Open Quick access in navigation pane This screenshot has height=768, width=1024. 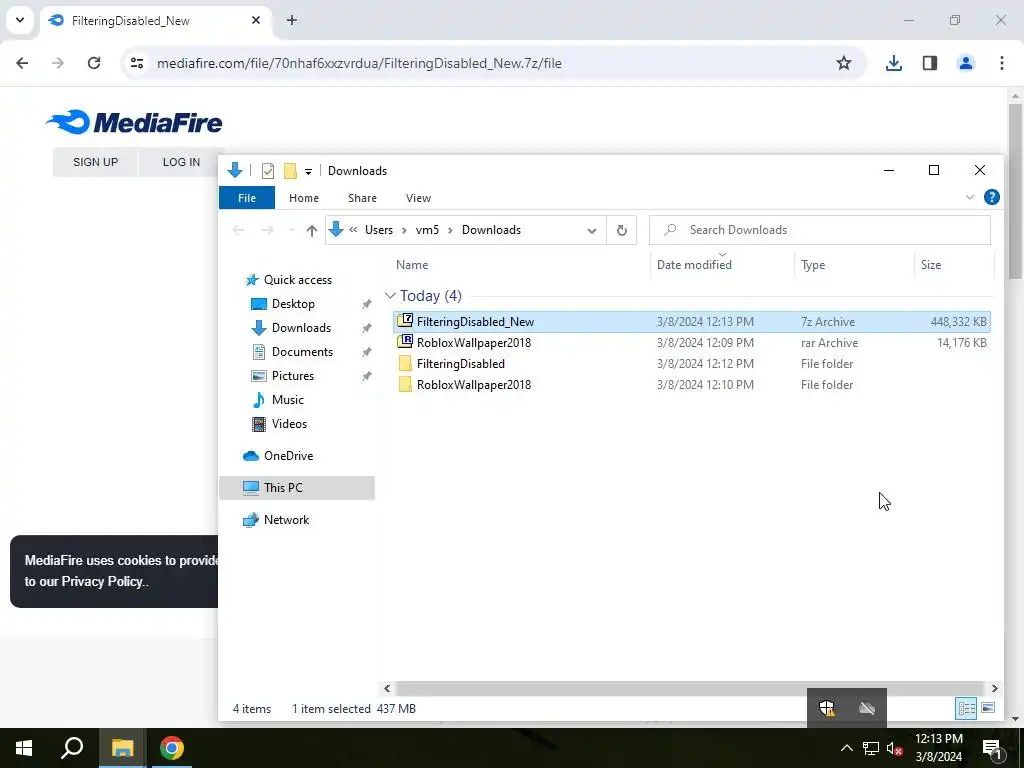point(297,280)
